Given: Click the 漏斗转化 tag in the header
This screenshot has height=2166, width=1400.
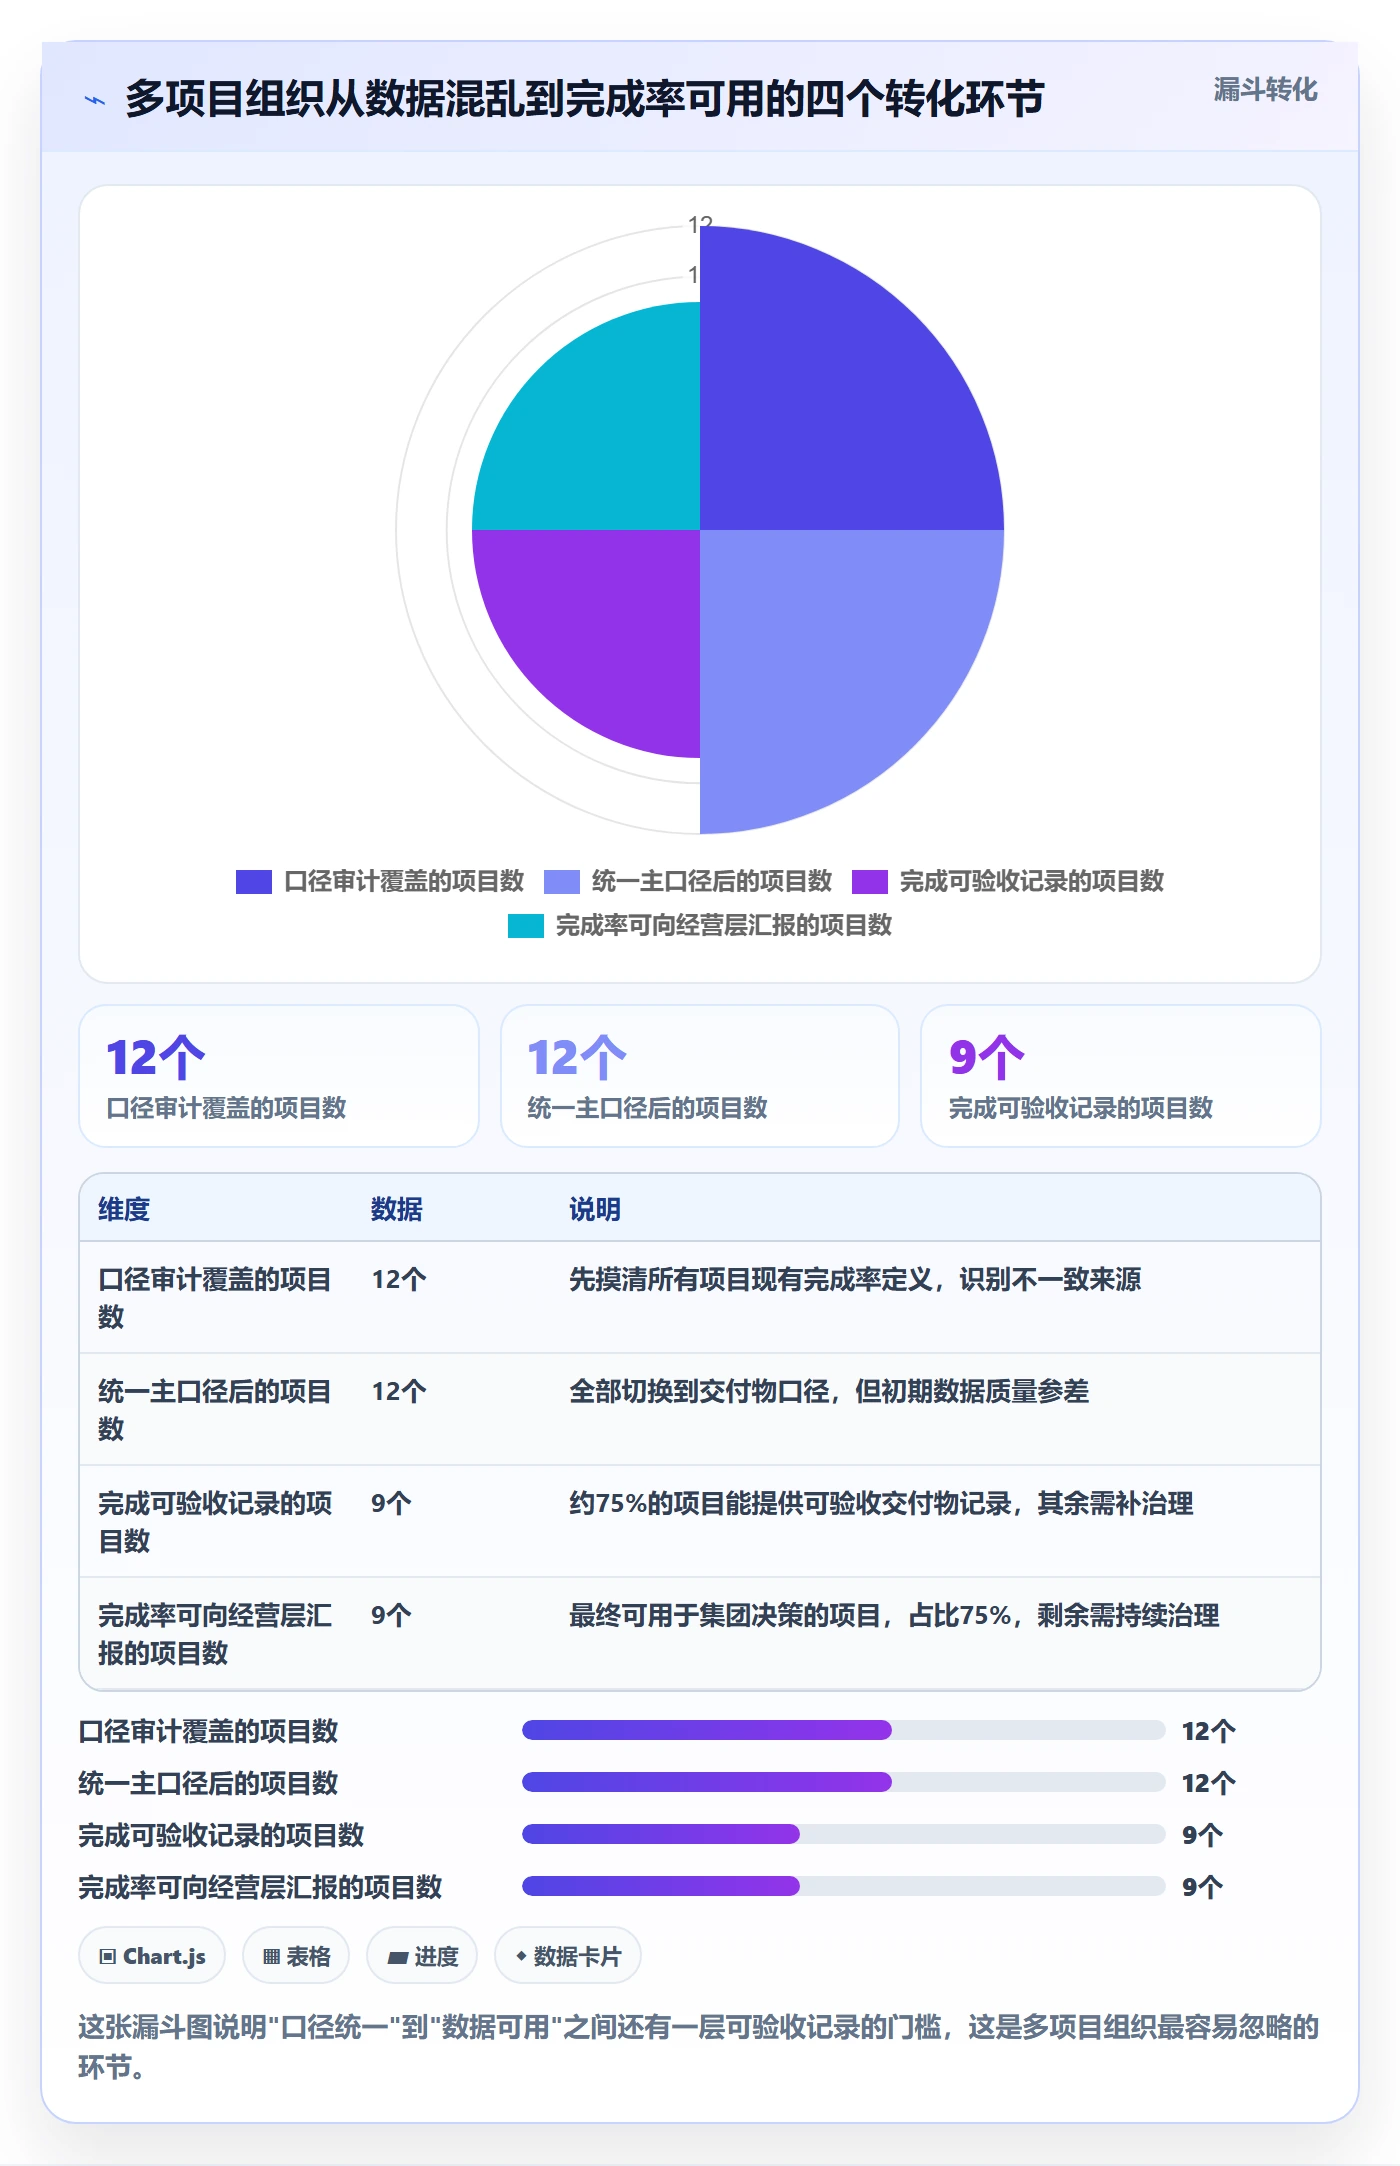Looking at the screenshot, I should point(1265,90).
